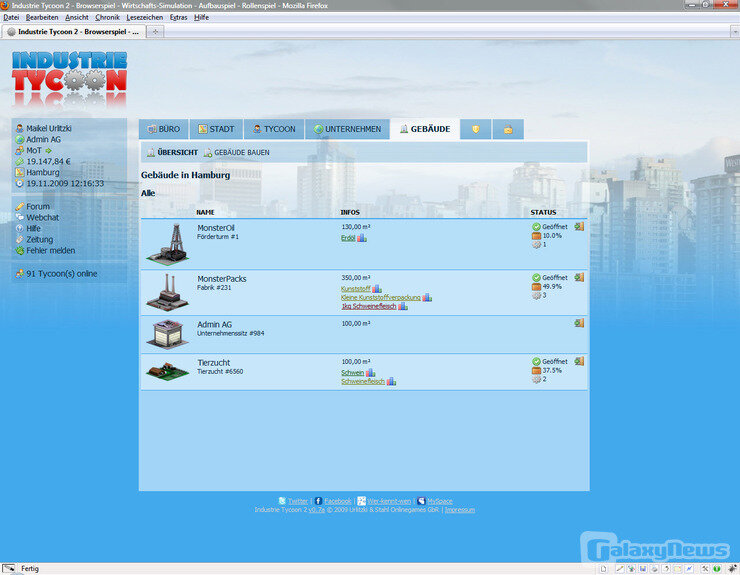Click Tierzucht green Geöffnet status icon

point(536,361)
